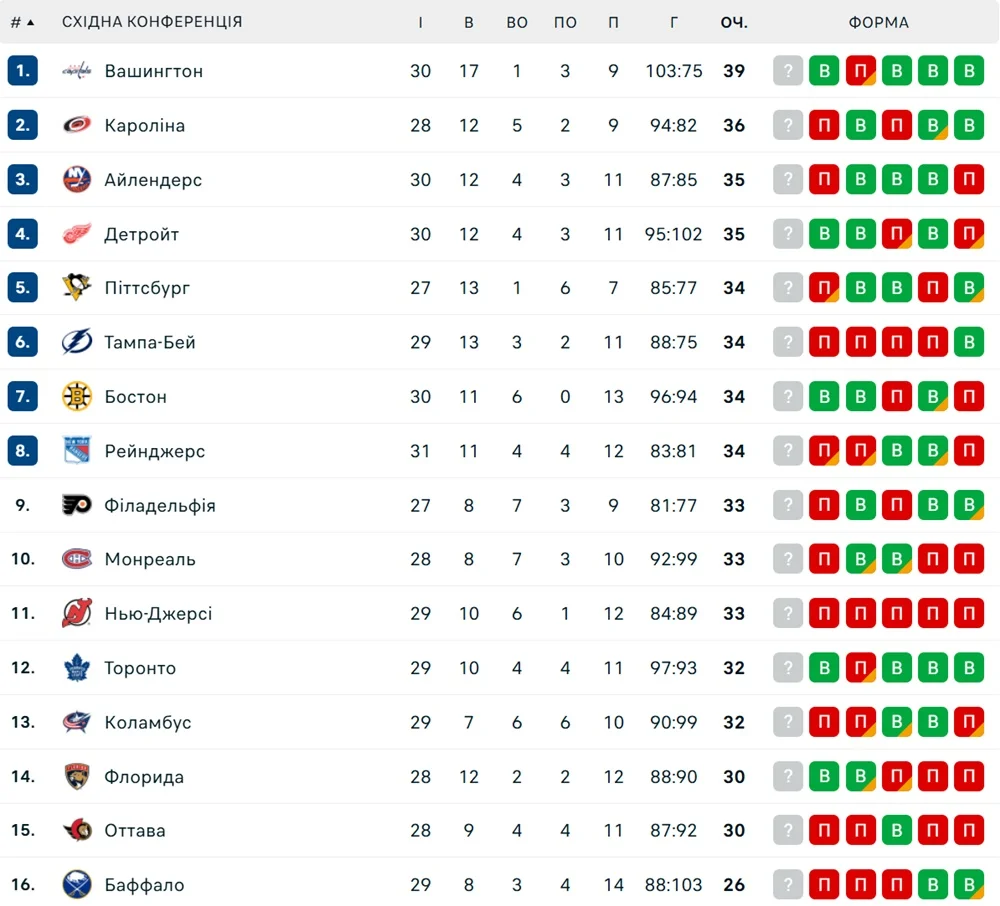Sort by the Г goals column header
This screenshot has height=906, width=1000.
674,22
